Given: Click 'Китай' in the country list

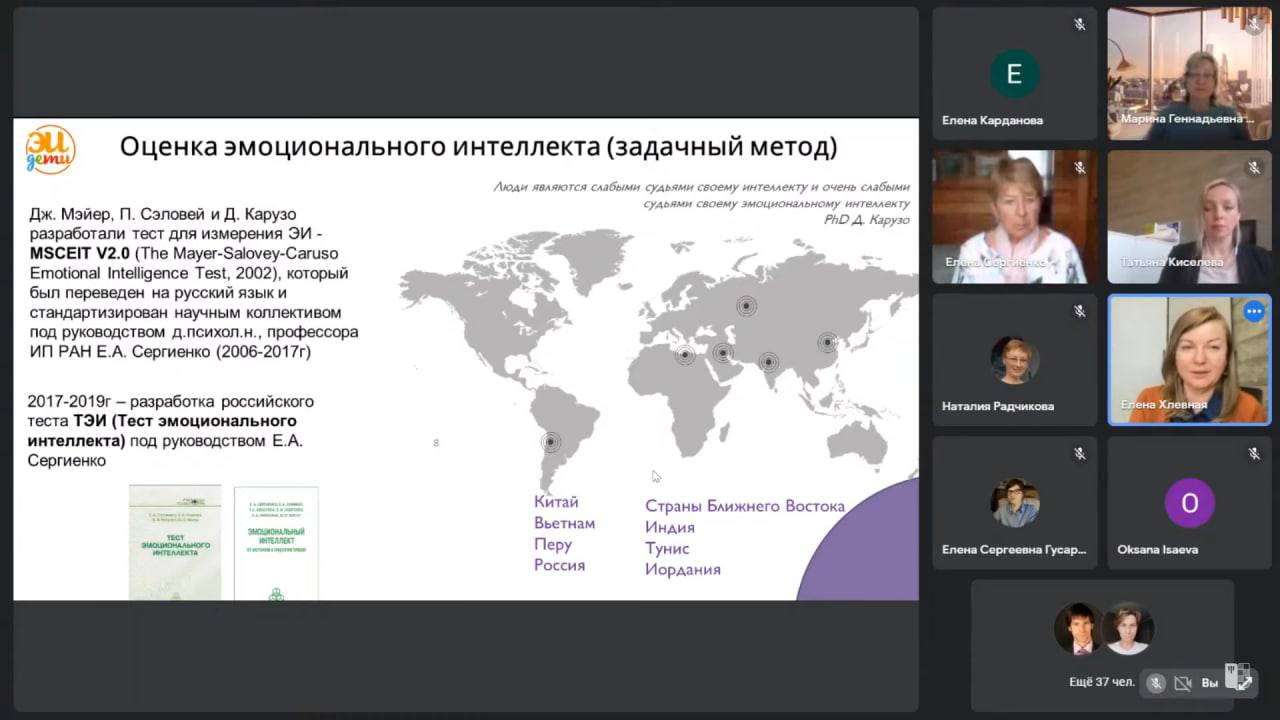Looking at the screenshot, I should (x=556, y=502).
